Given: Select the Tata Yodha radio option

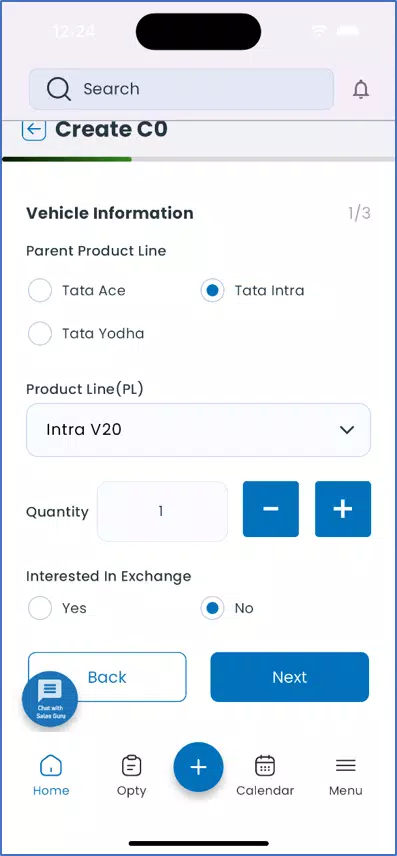Looking at the screenshot, I should [x=40, y=333].
